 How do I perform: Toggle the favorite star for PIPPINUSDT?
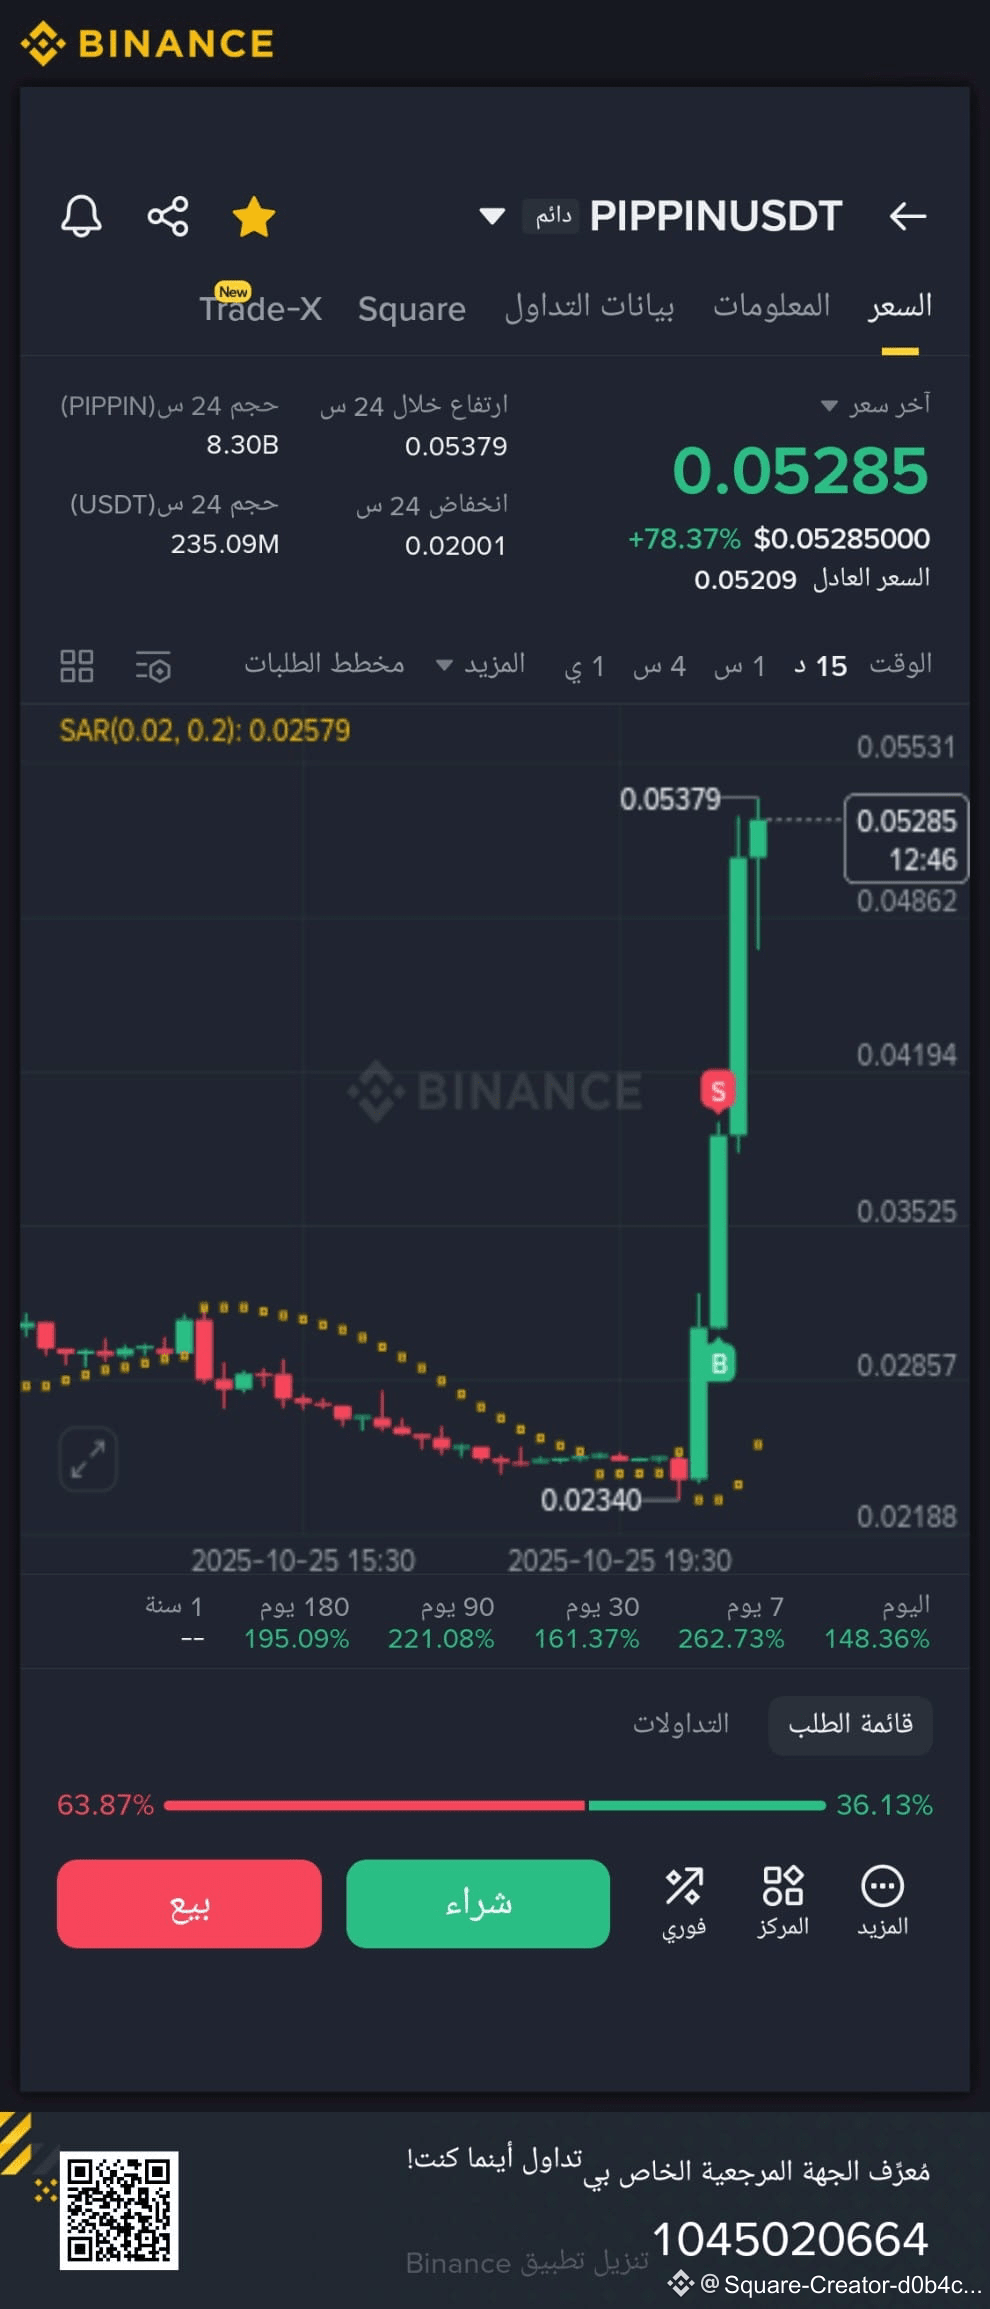tap(254, 216)
